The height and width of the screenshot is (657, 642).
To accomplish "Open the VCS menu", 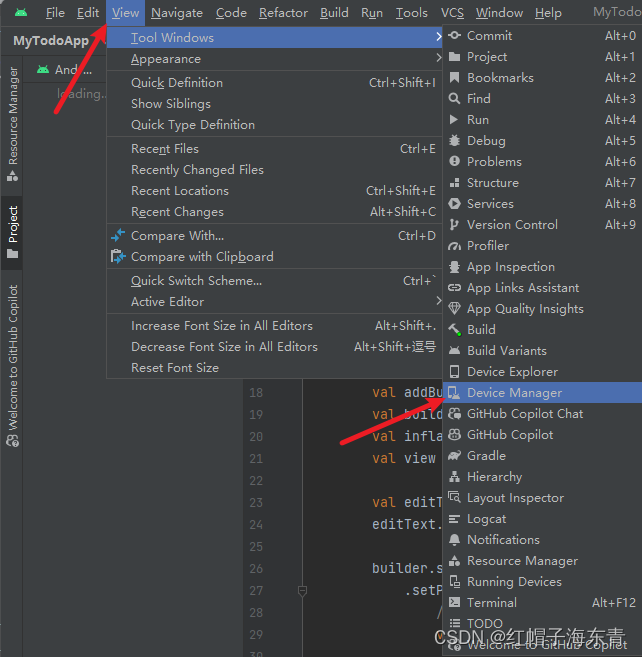I will point(452,13).
